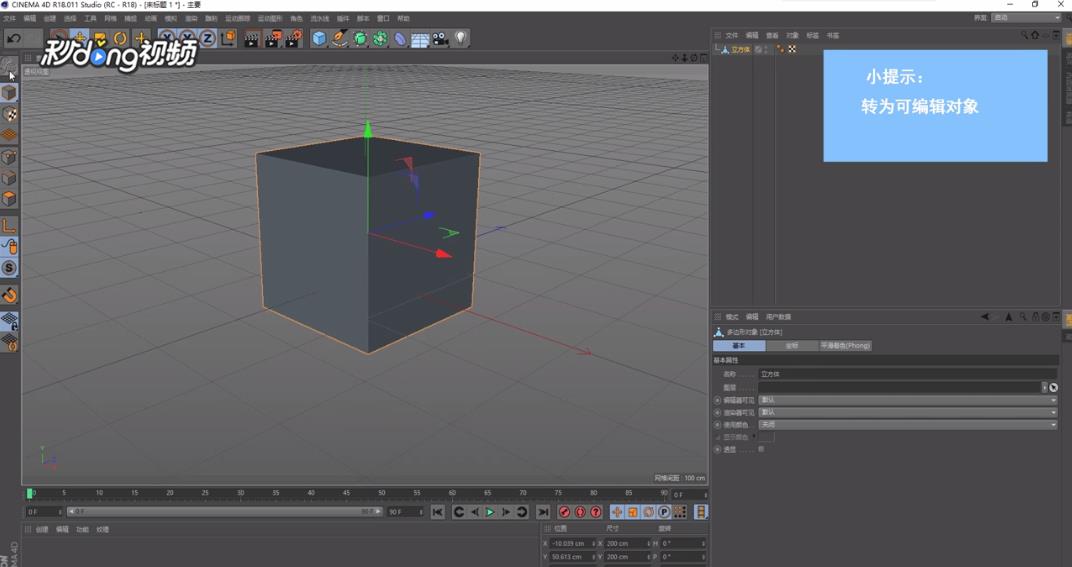Image resolution: width=1072 pixels, height=567 pixels.
Task: Switch to 基本 attribute tab
Action: coord(739,345)
